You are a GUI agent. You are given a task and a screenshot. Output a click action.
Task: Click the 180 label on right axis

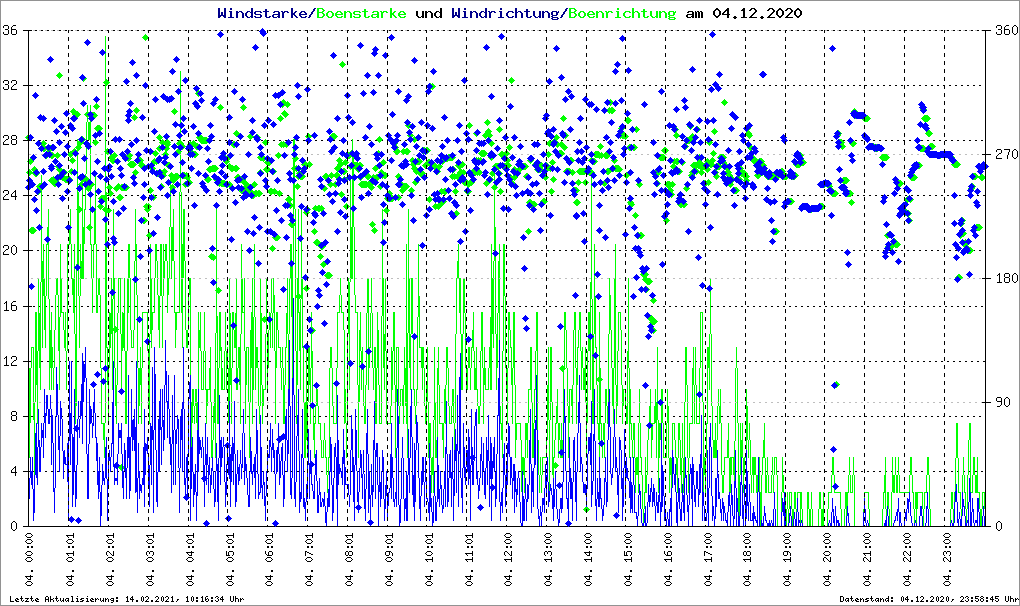pyautogui.click(x=1002, y=278)
